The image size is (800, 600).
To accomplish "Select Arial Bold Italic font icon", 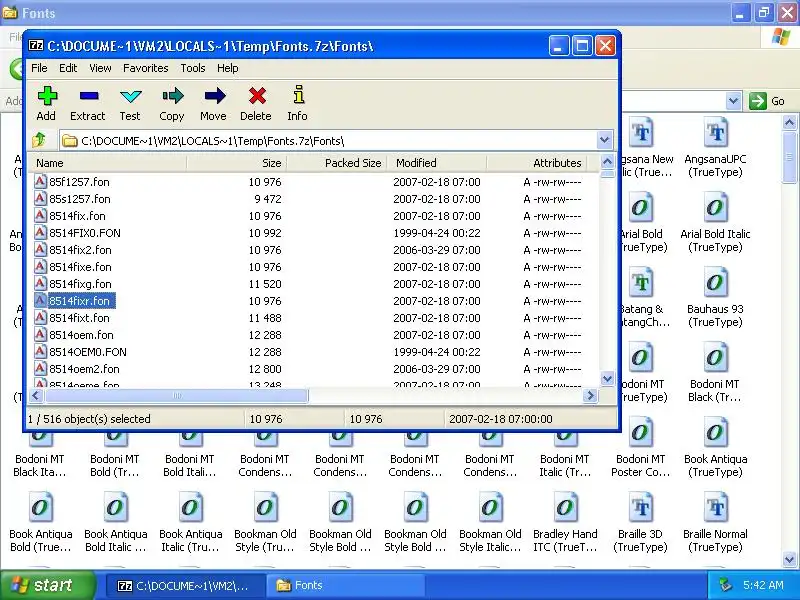I will (715, 208).
